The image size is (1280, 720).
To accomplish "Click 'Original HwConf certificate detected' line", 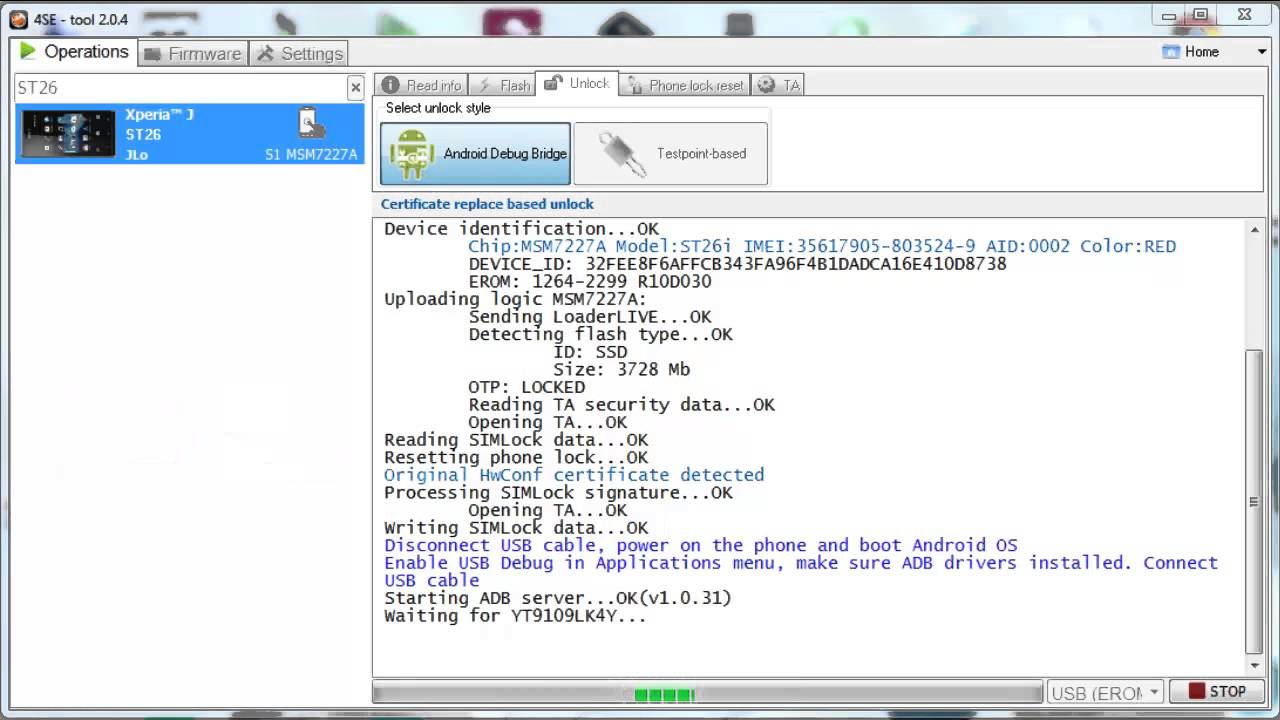I will [574, 475].
